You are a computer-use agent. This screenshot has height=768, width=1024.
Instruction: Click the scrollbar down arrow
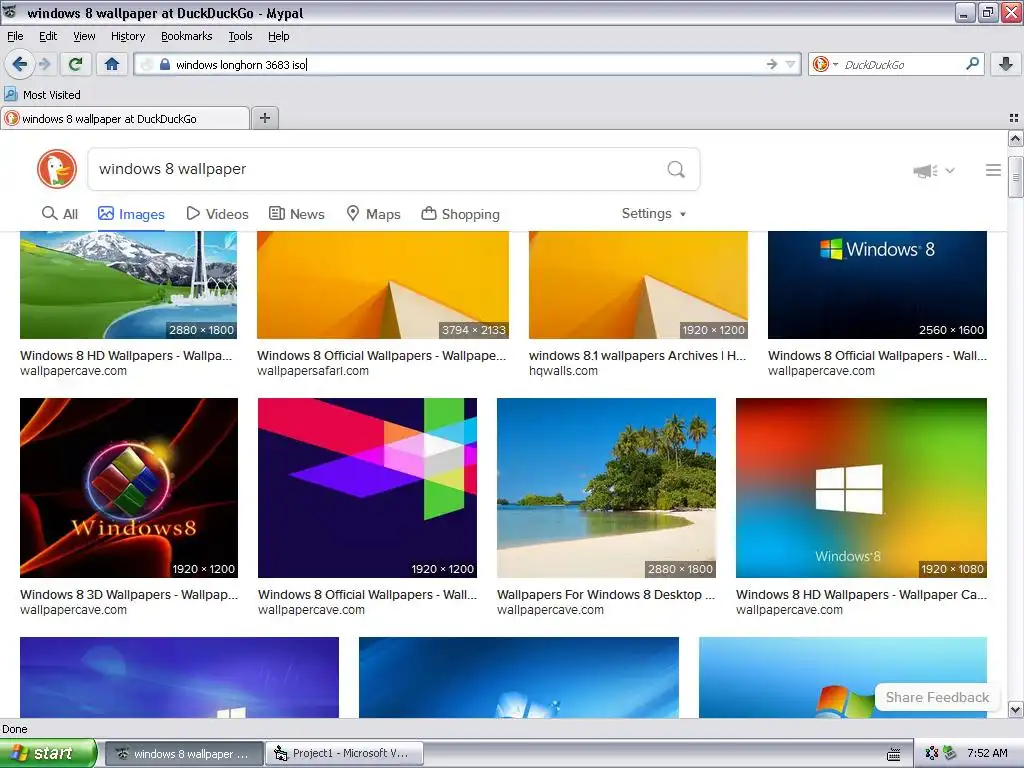pos(1015,709)
